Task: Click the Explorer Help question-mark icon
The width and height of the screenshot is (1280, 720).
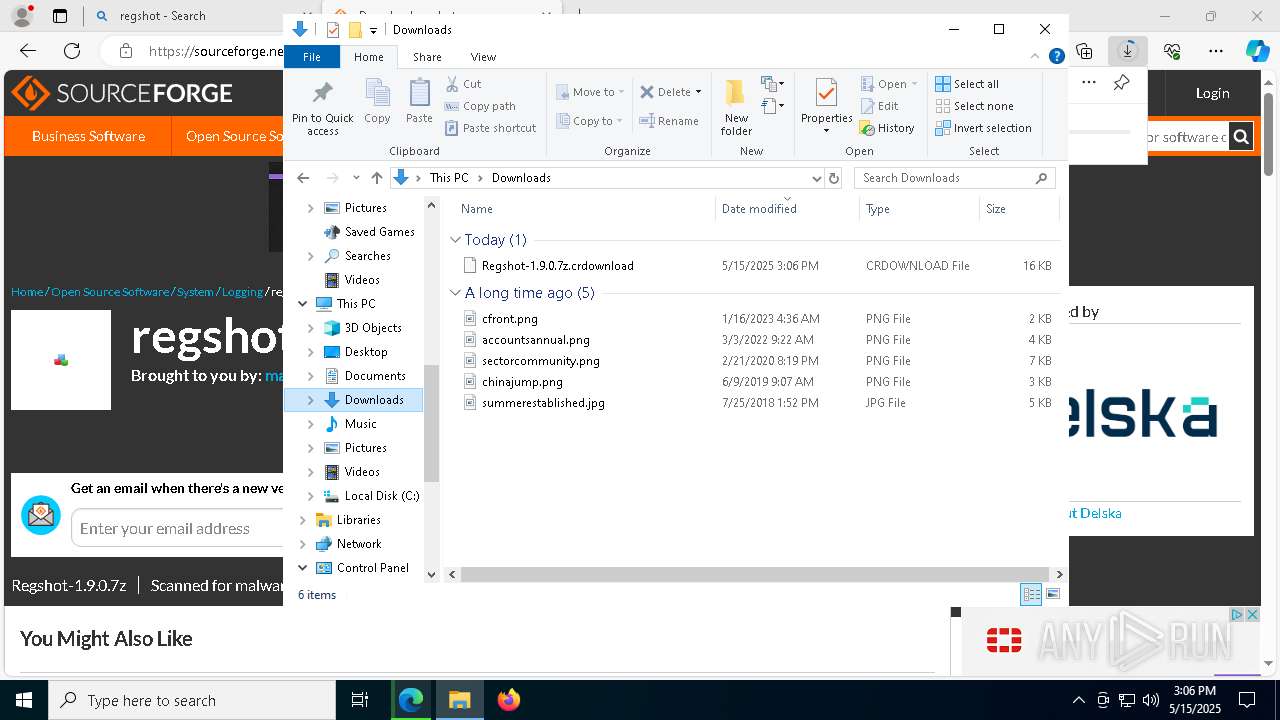Action: pyautogui.click(x=1056, y=57)
